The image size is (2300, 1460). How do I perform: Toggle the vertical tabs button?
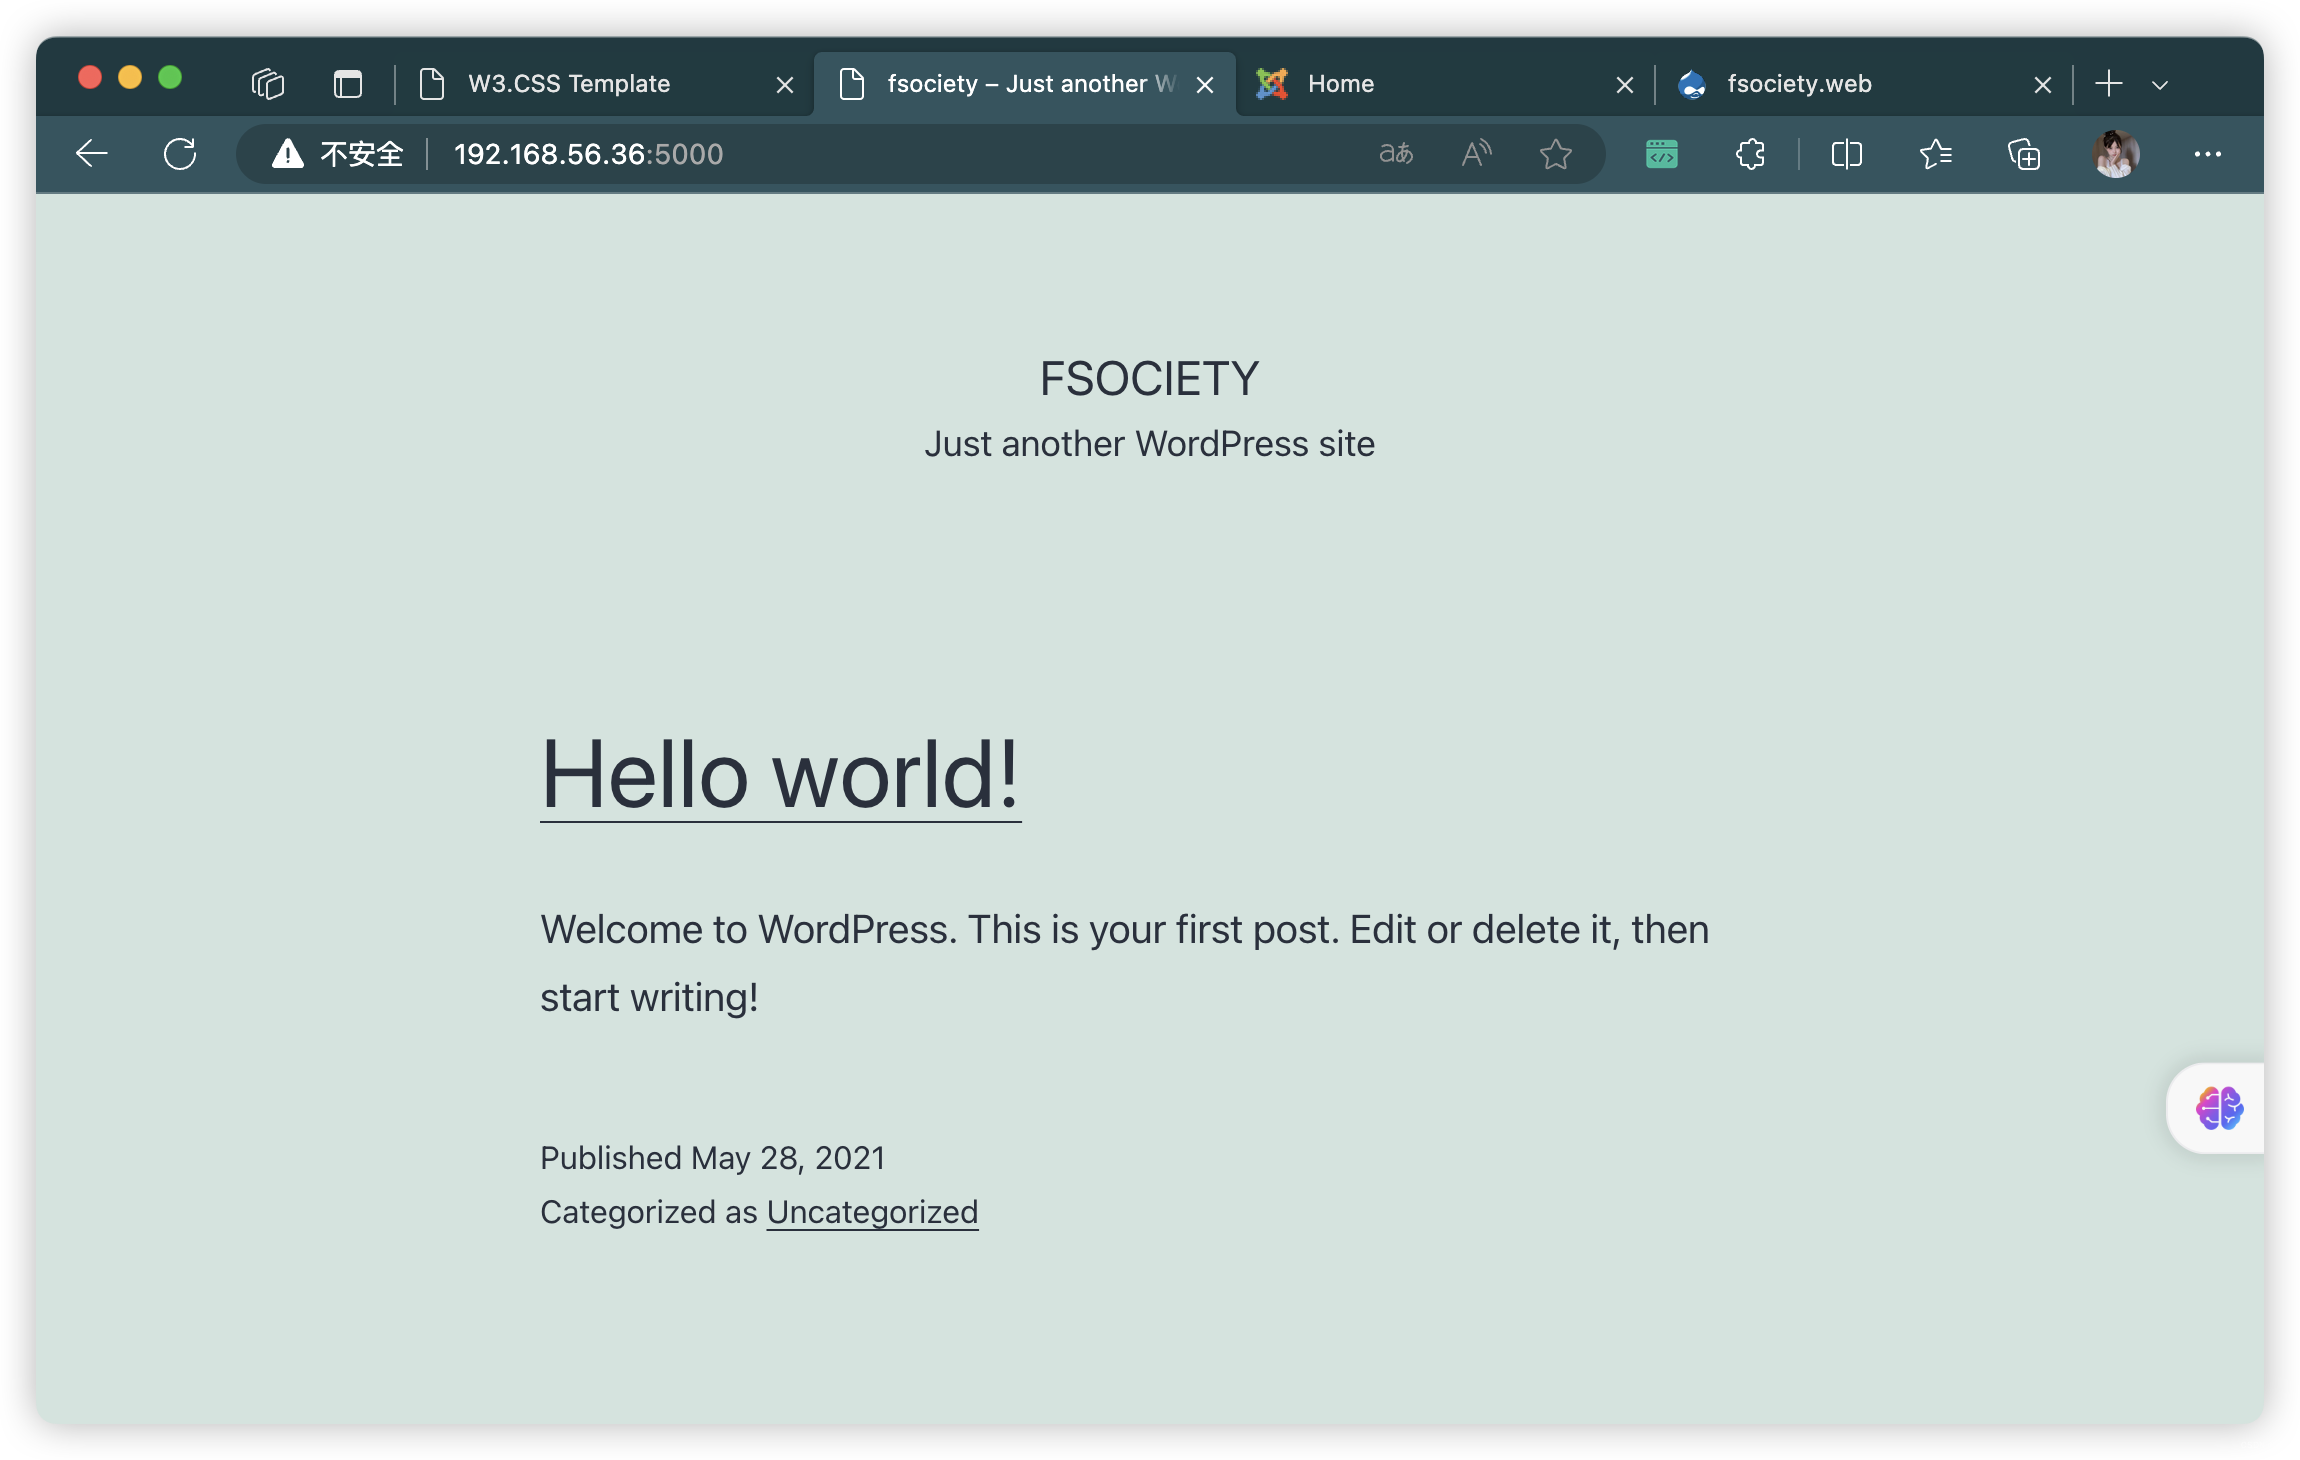347,84
